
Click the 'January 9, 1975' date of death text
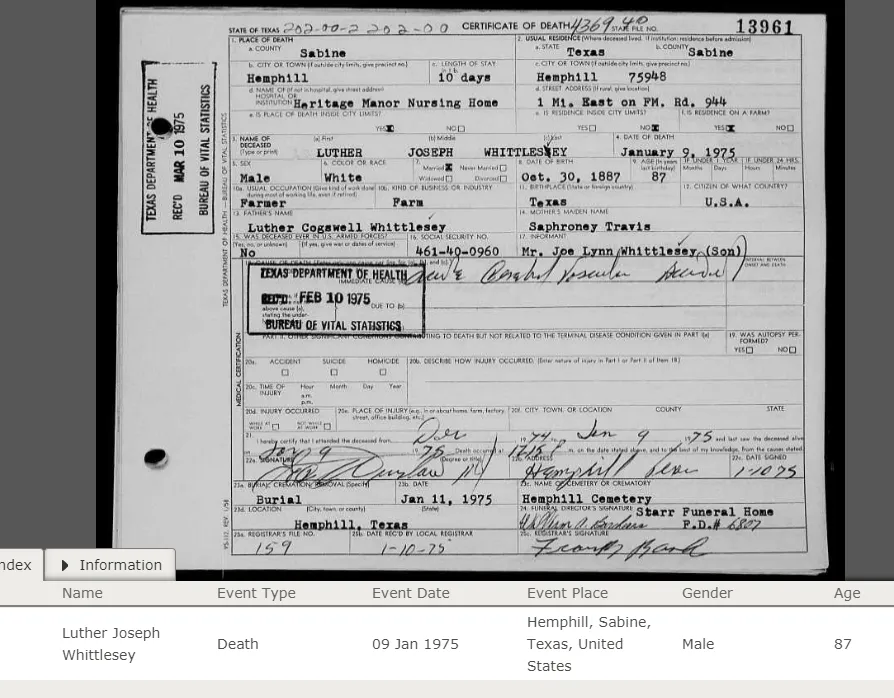click(x=678, y=152)
